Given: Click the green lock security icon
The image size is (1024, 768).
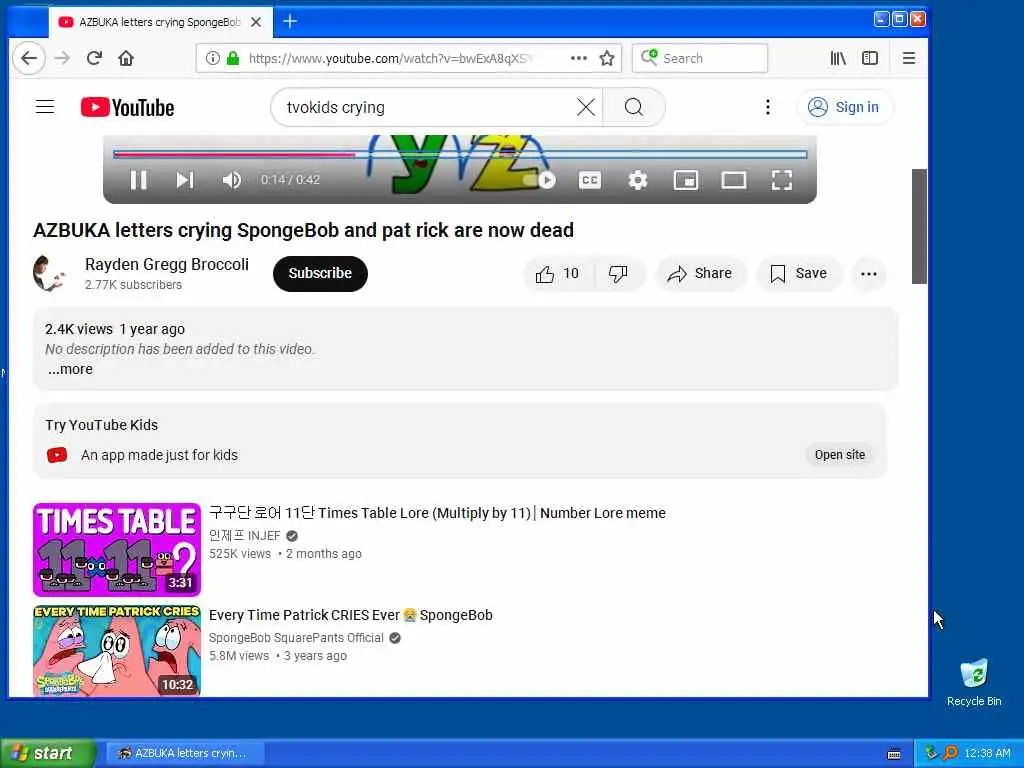Looking at the screenshot, I should click(233, 58).
